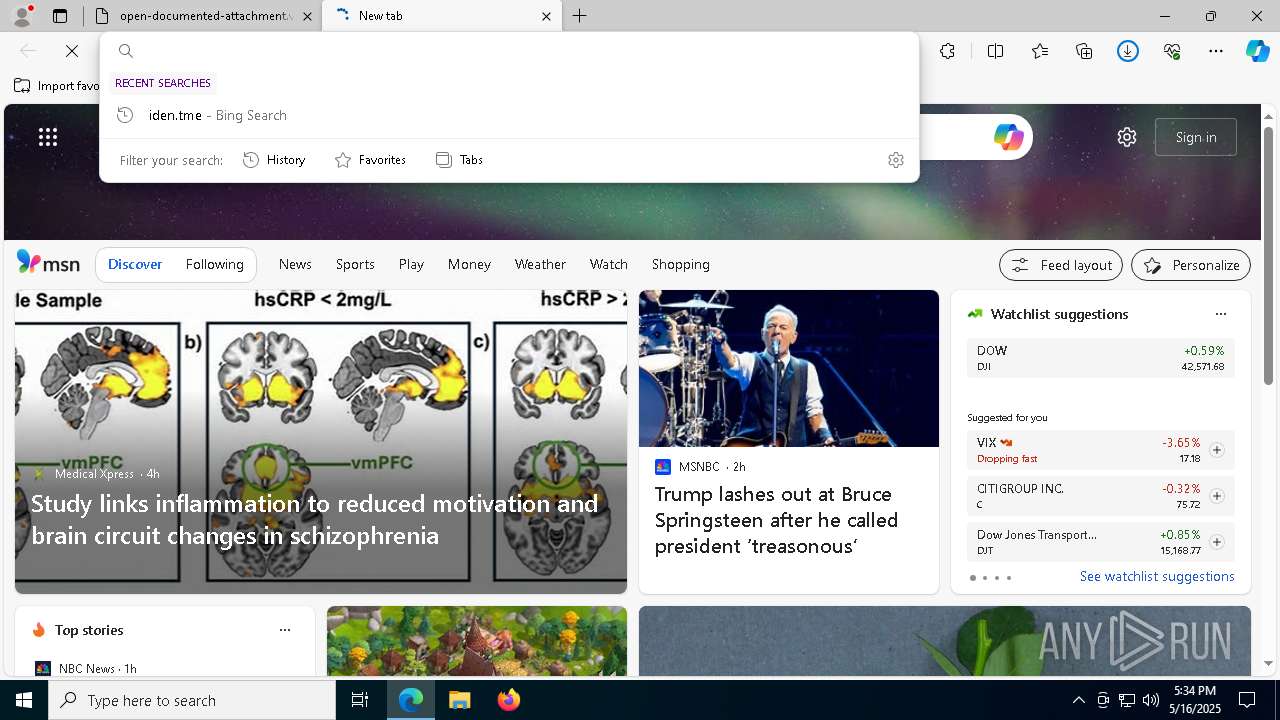Open the Weather menu item
The image size is (1280, 720).
pos(540,264)
